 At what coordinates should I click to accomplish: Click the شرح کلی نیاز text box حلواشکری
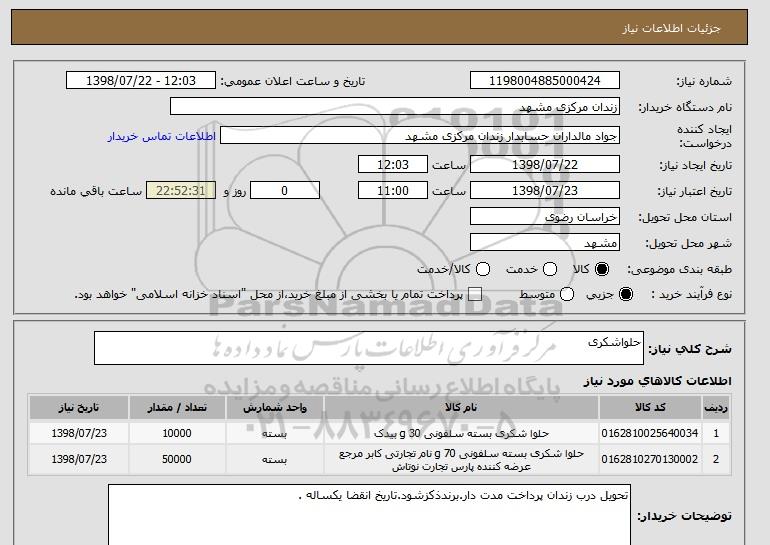[369, 348]
